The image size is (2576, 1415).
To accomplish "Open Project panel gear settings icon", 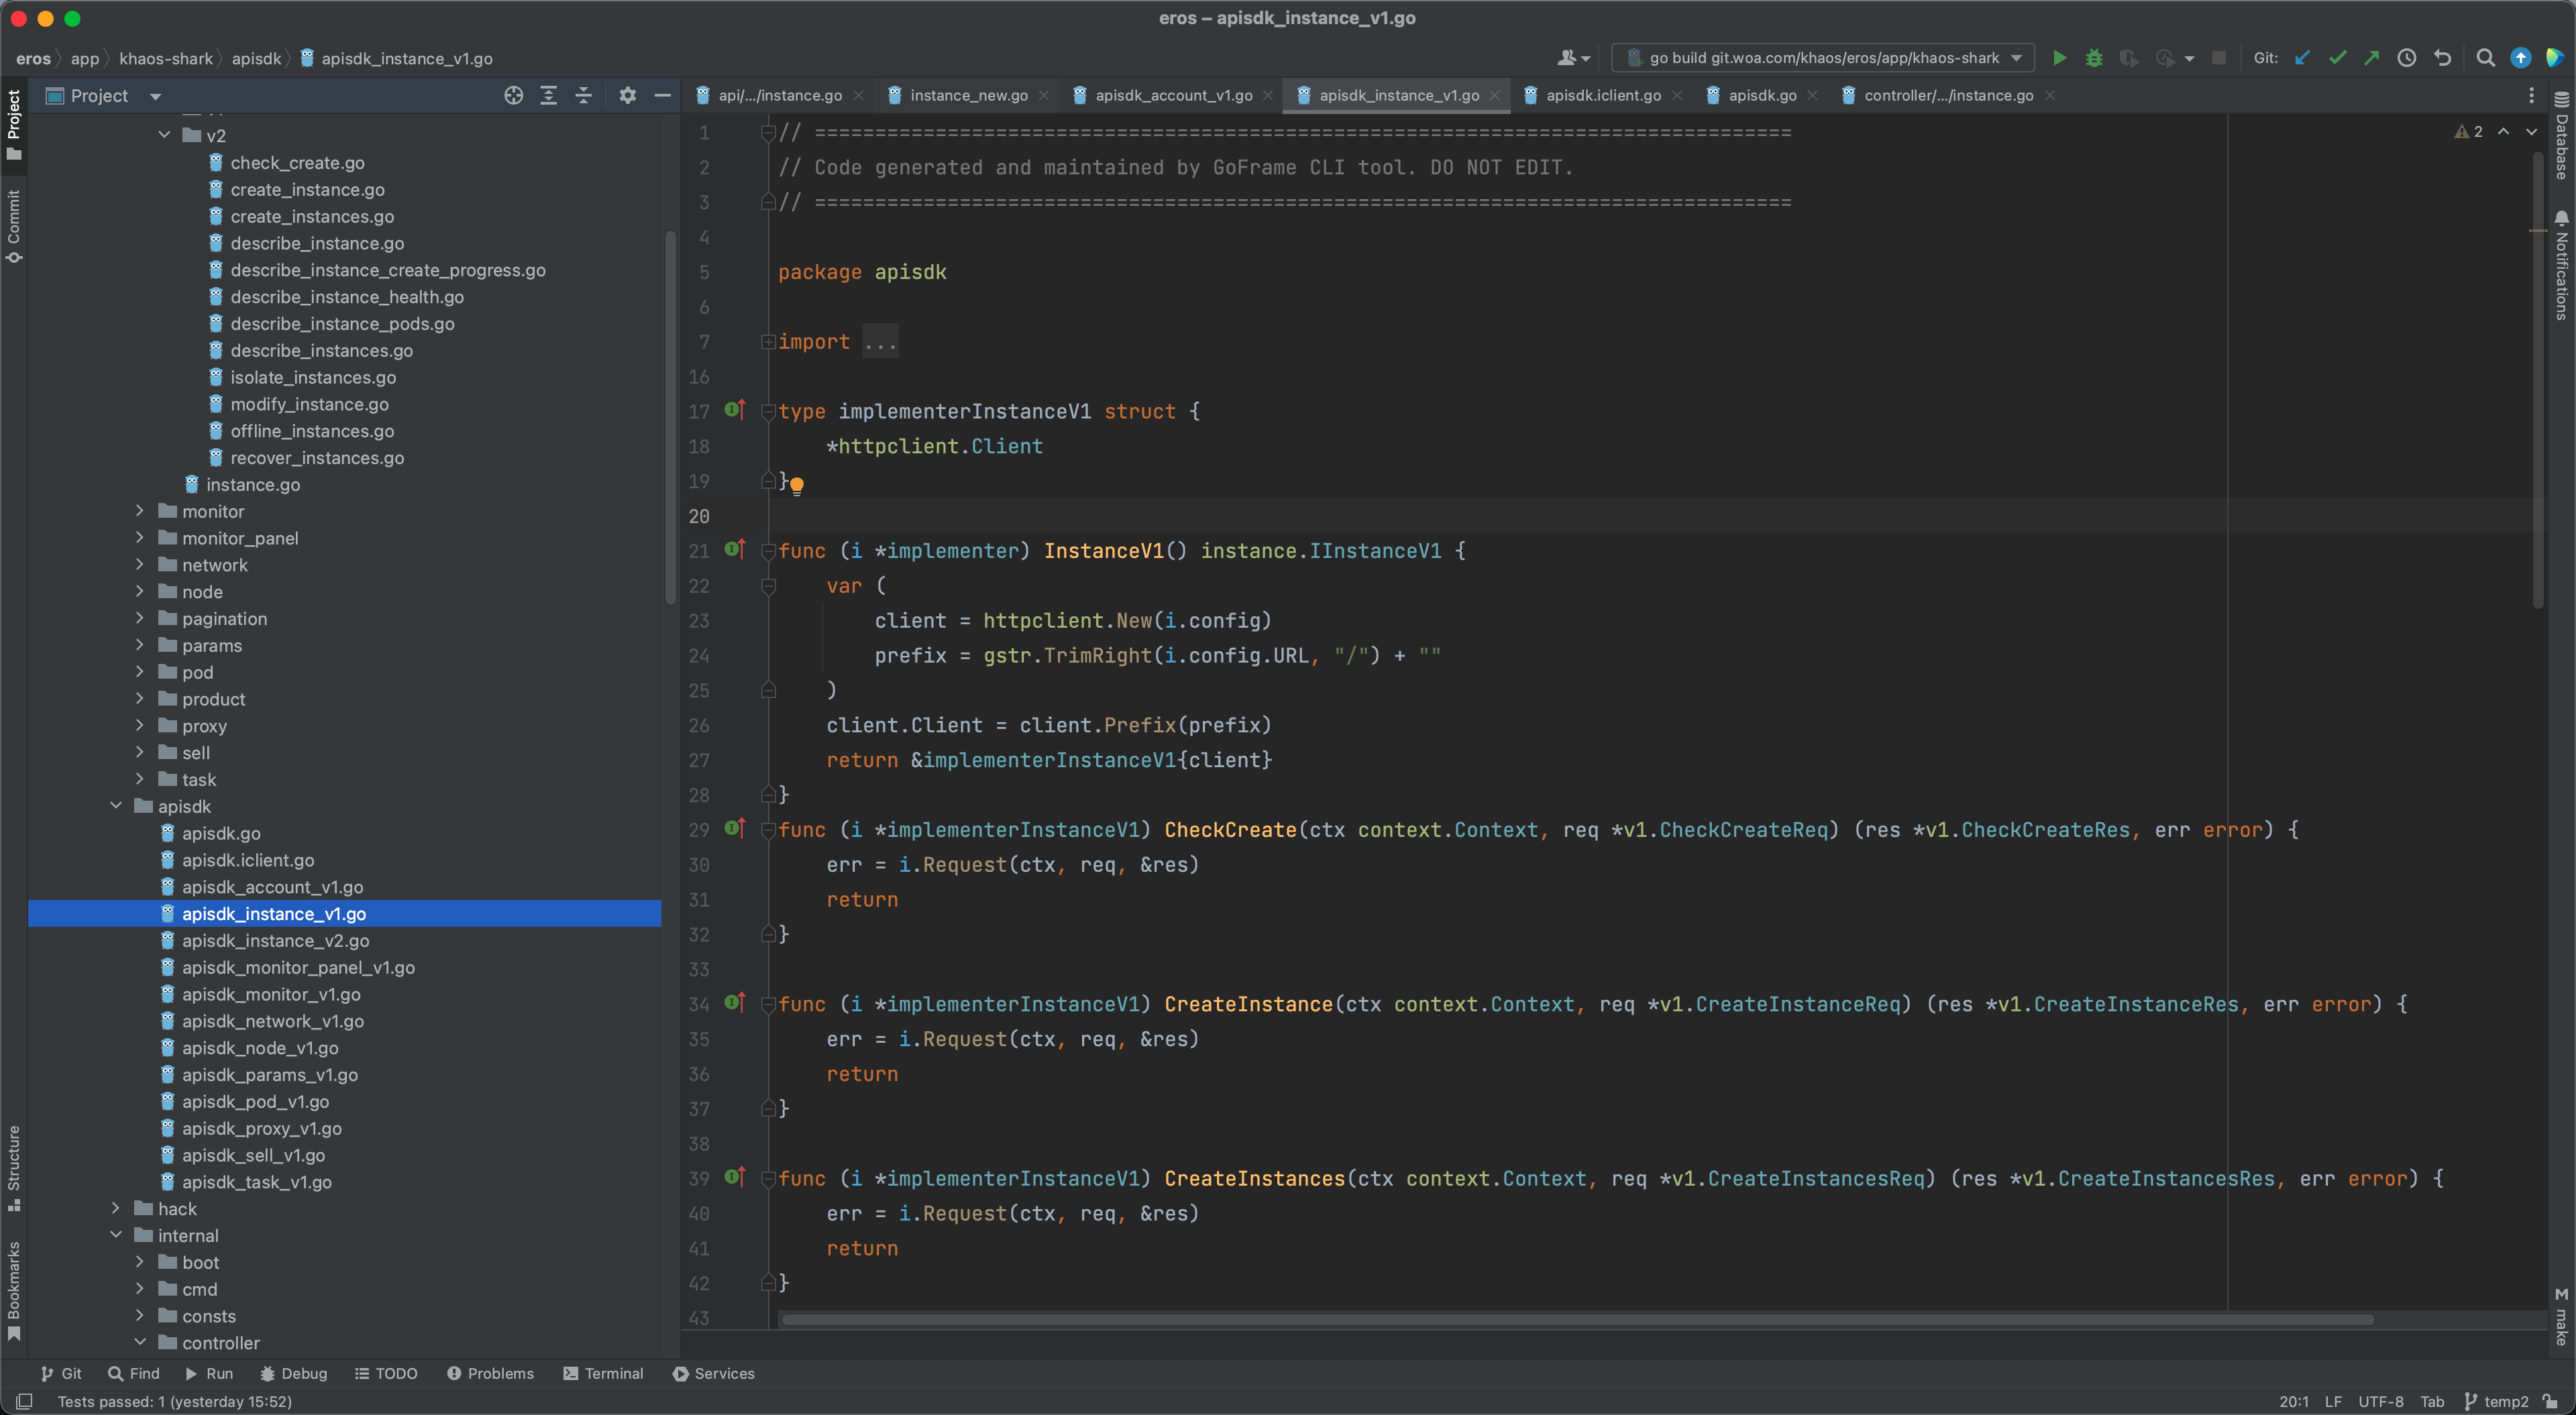I will click(x=627, y=96).
